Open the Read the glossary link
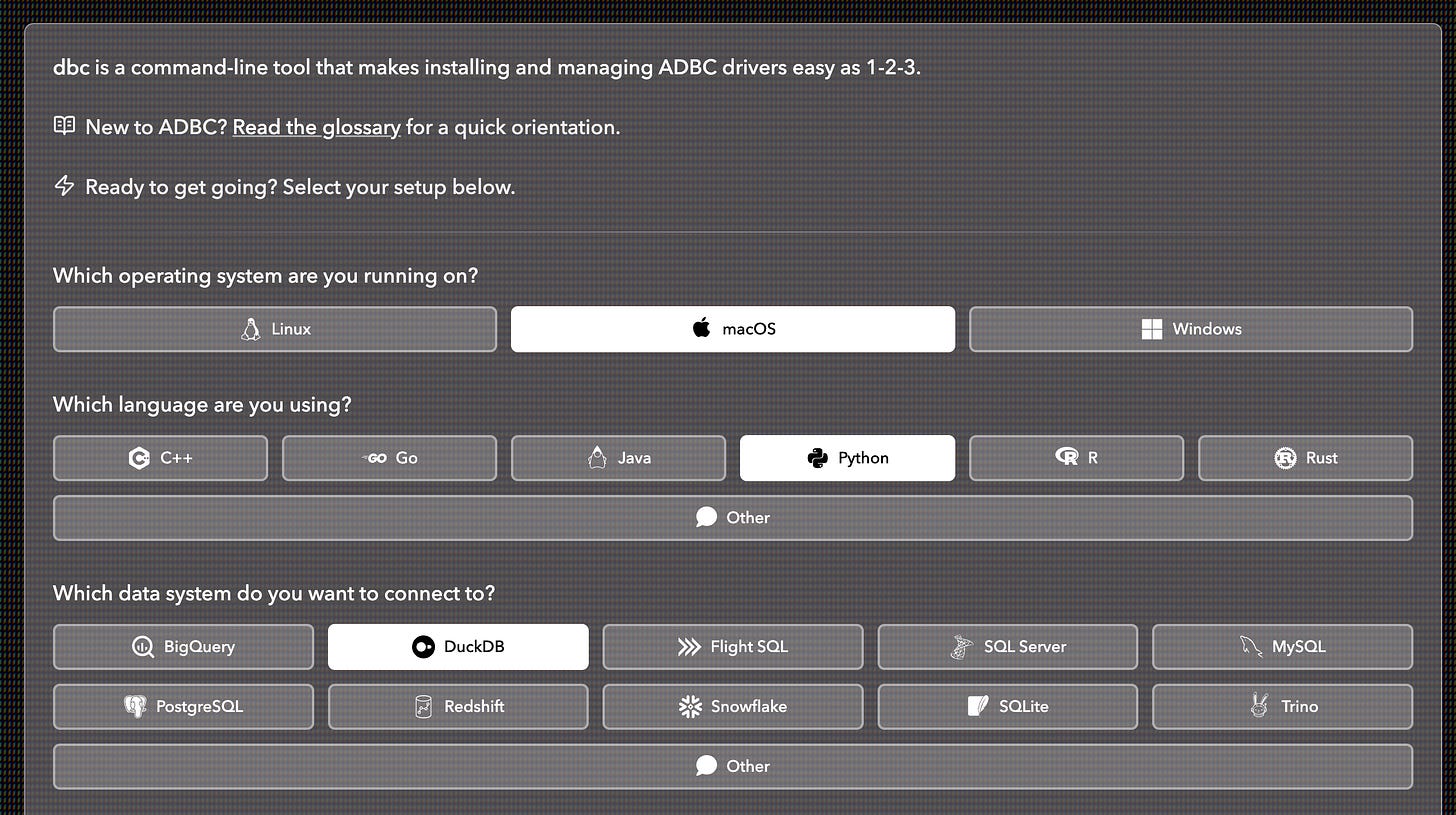This screenshot has height=815, width=1456. (316, 128)
